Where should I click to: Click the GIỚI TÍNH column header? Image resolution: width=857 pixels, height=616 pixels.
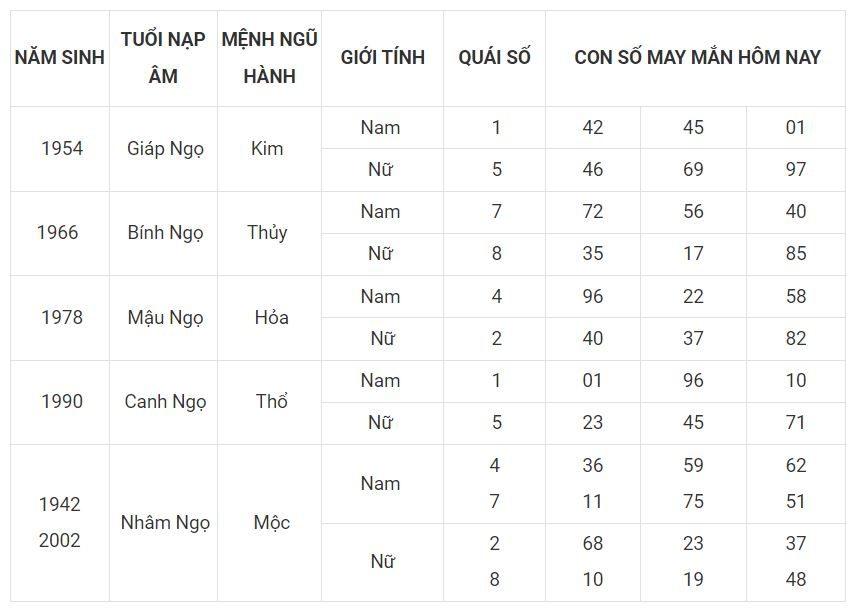pos(383,57)
